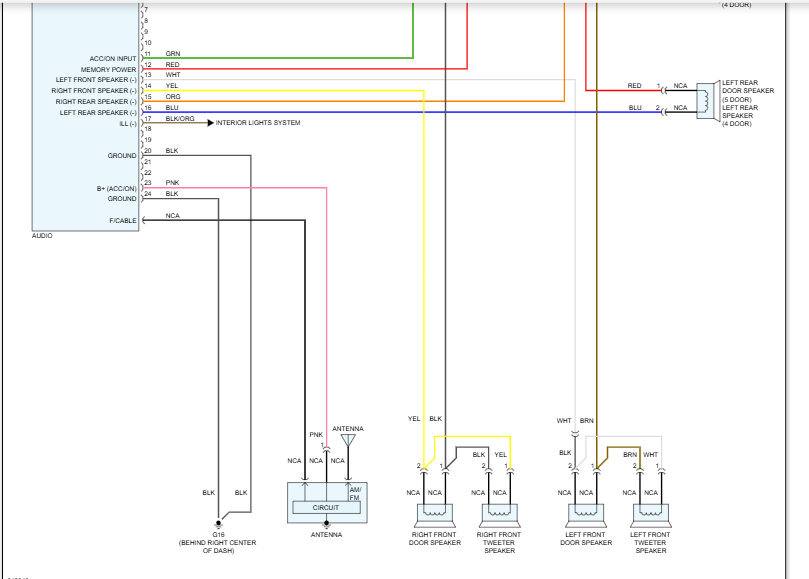Select the RIGHT FRONT SPEAKER (-) label
Viewport: 809px width, 579px height.
pyautogui.click(x=94, y=91)
